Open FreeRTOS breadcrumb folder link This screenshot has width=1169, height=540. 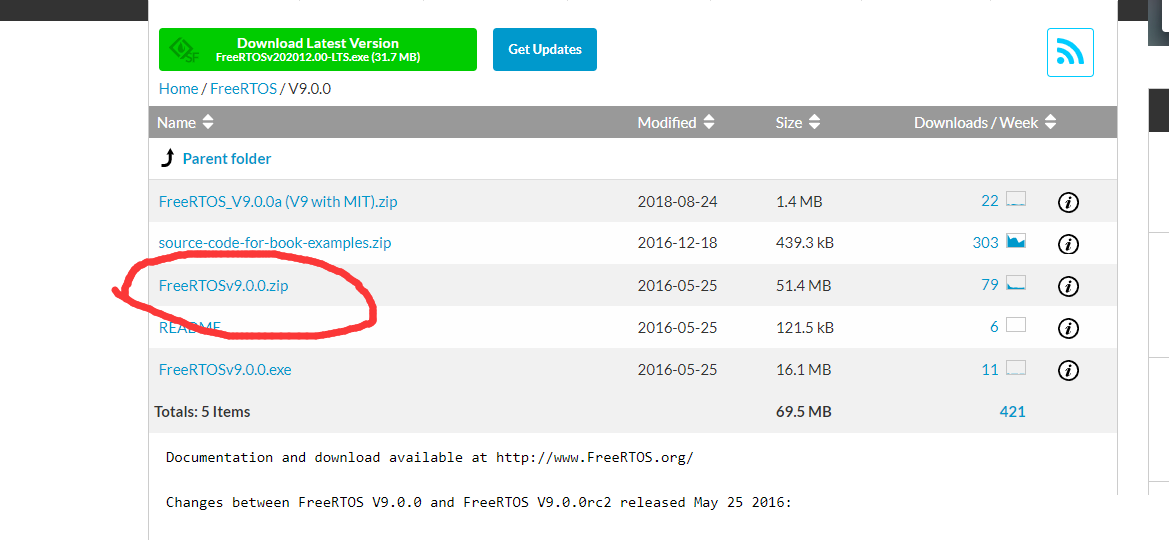[x=242, y=89]
